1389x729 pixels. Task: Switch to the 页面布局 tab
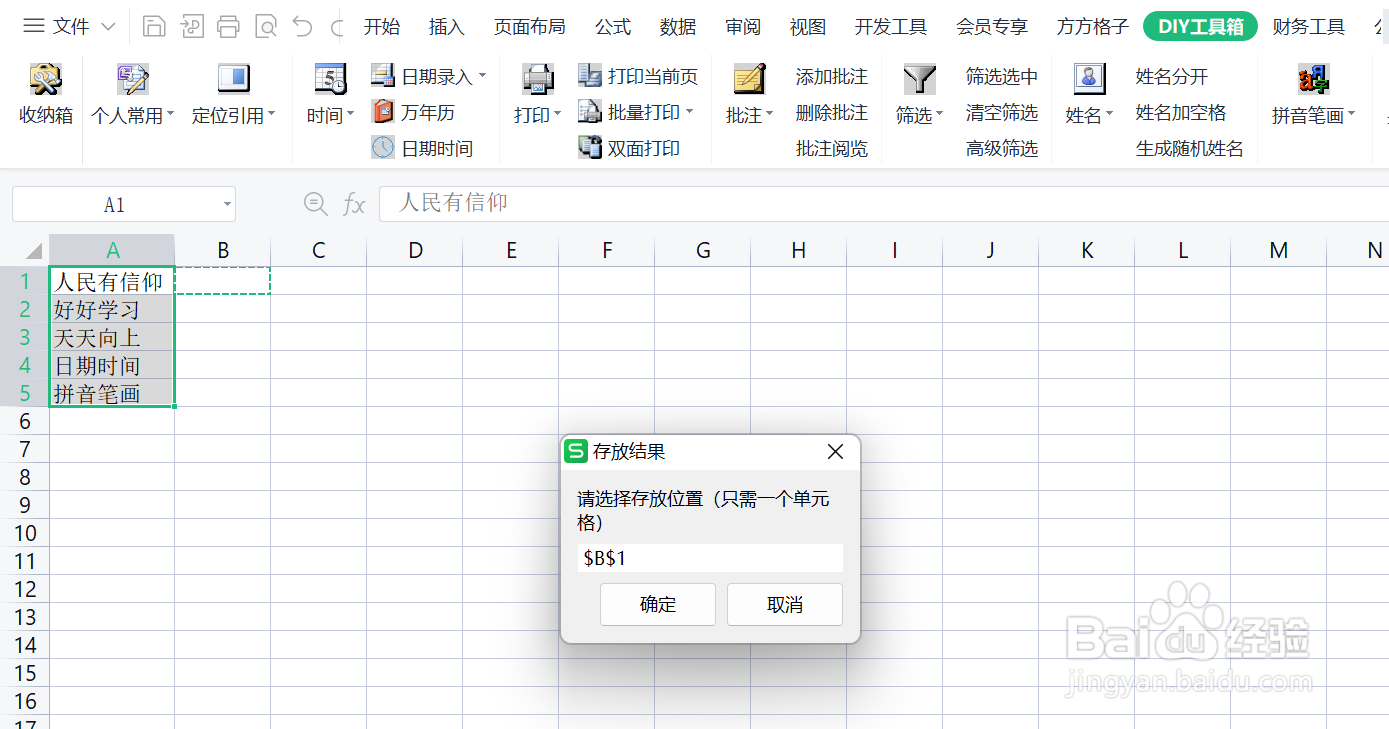529,27
